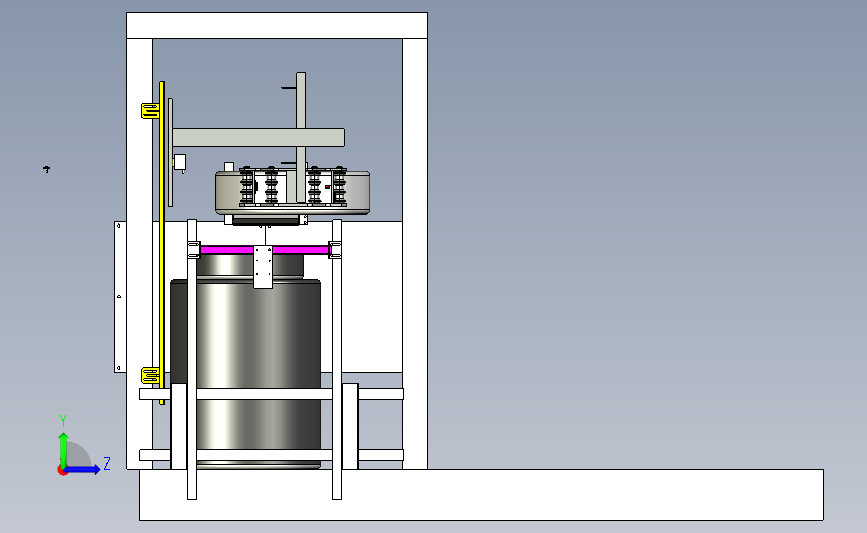This screenshot has width=867, height=533.
Task: Click the red origin ball of the axis triad
Action: click(x=62, y=471)
